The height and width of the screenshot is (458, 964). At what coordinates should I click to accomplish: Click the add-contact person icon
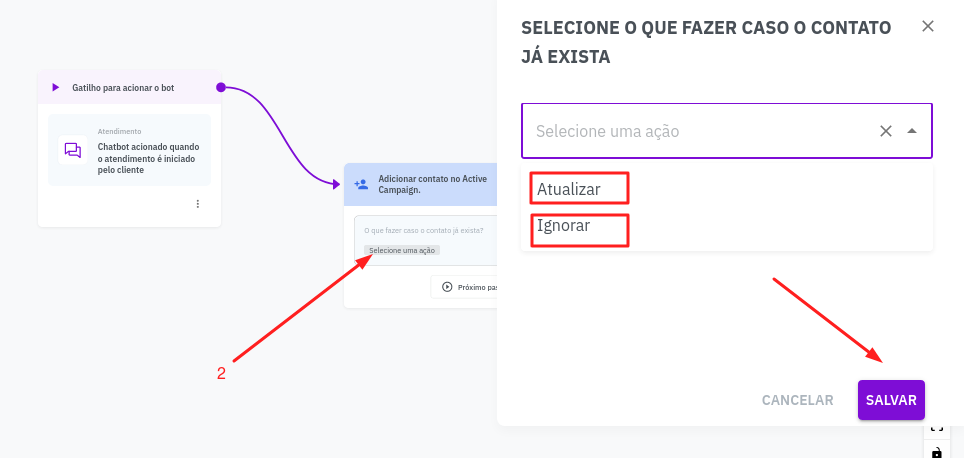pyautogui.click(x=361, y=184)
